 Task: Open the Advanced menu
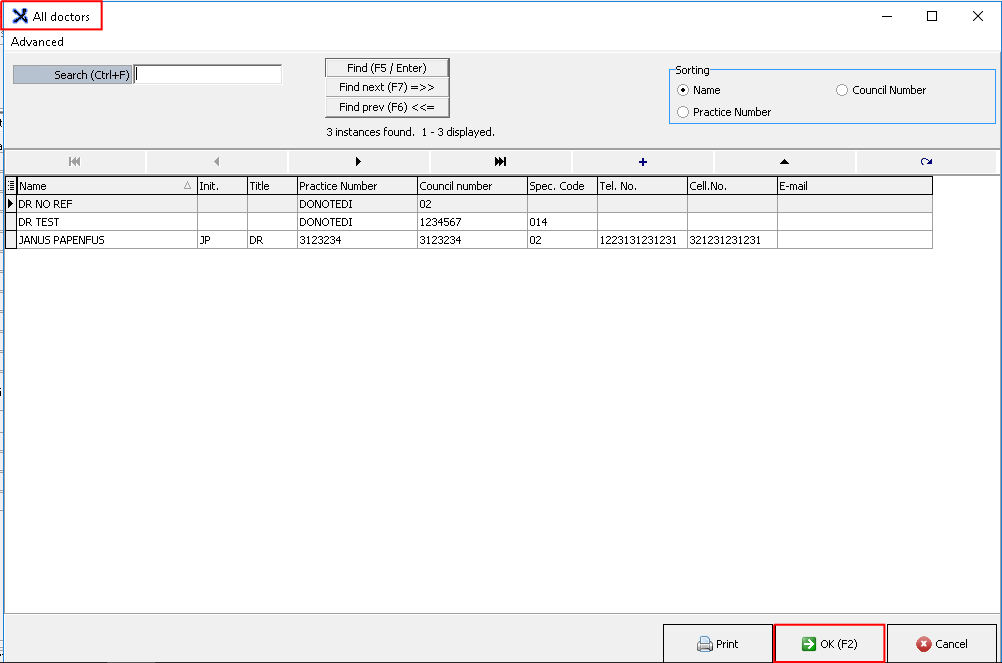(37, 42)
